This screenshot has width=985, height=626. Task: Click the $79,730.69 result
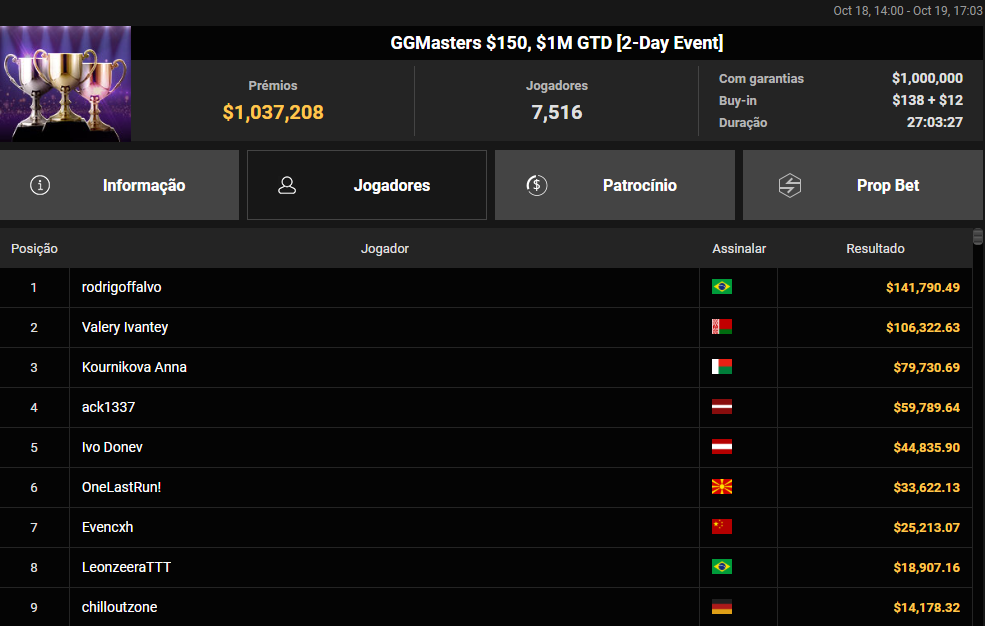click(x=927, y=367)
